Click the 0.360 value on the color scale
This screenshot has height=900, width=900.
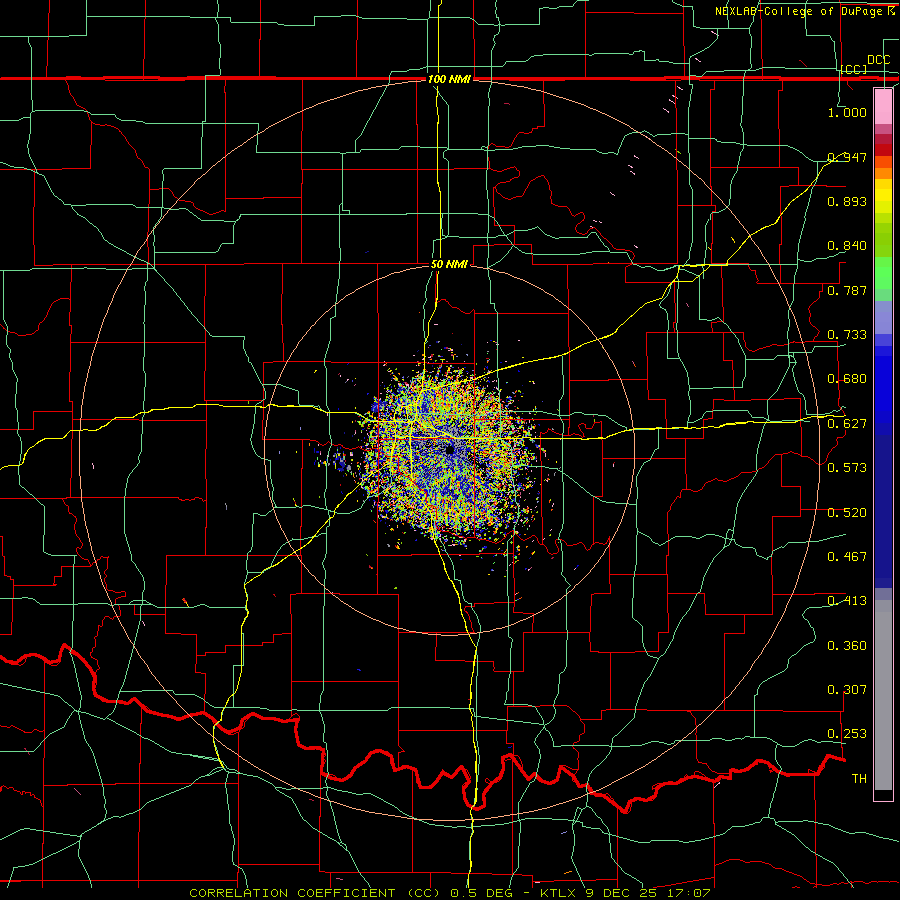(847, 646)
